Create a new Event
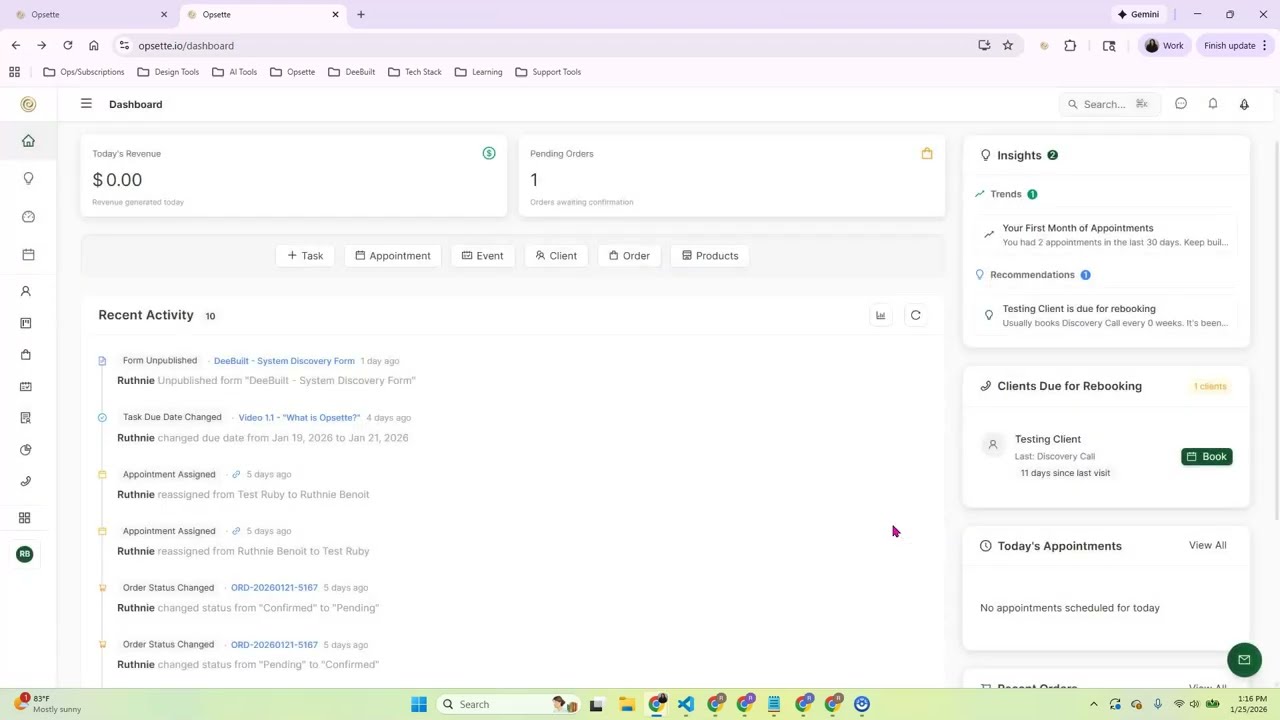1280x720 pixels. (x=482, y=256)
